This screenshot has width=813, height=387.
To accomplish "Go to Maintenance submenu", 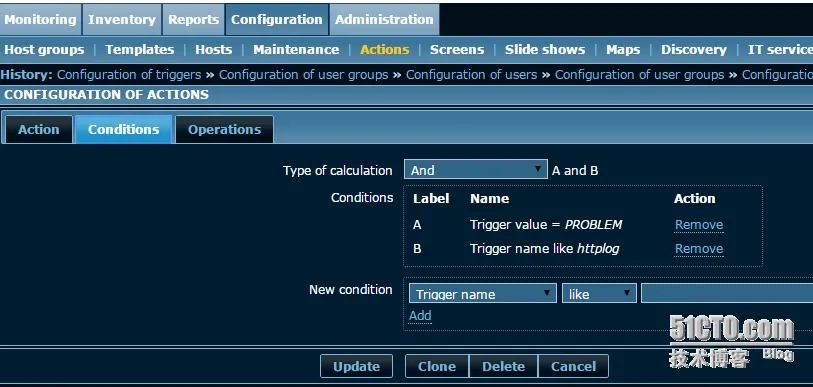I will point(296,50).
